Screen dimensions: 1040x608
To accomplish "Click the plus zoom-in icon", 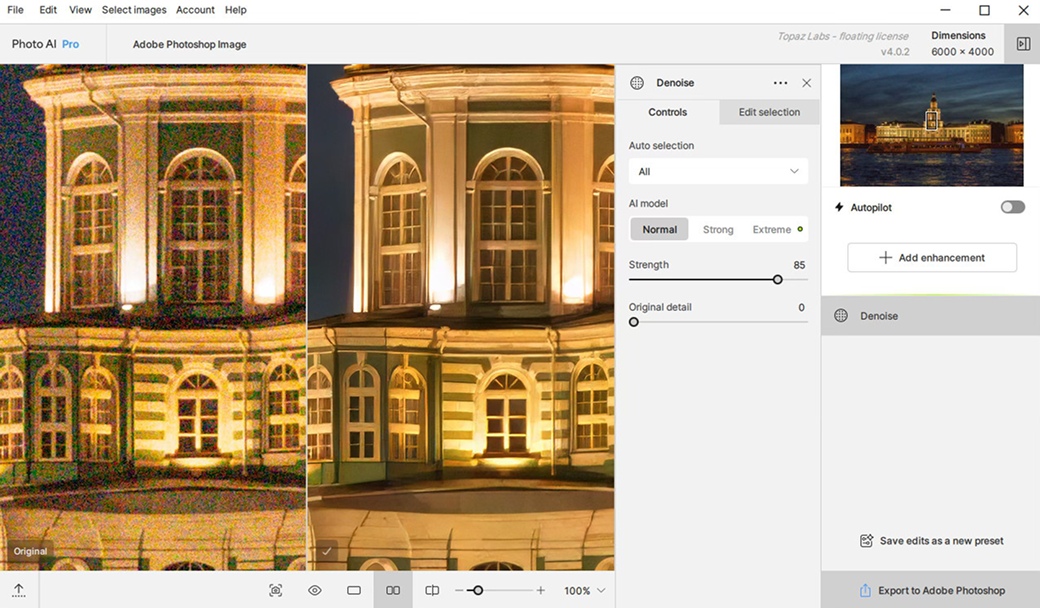I will coord(541,590).
